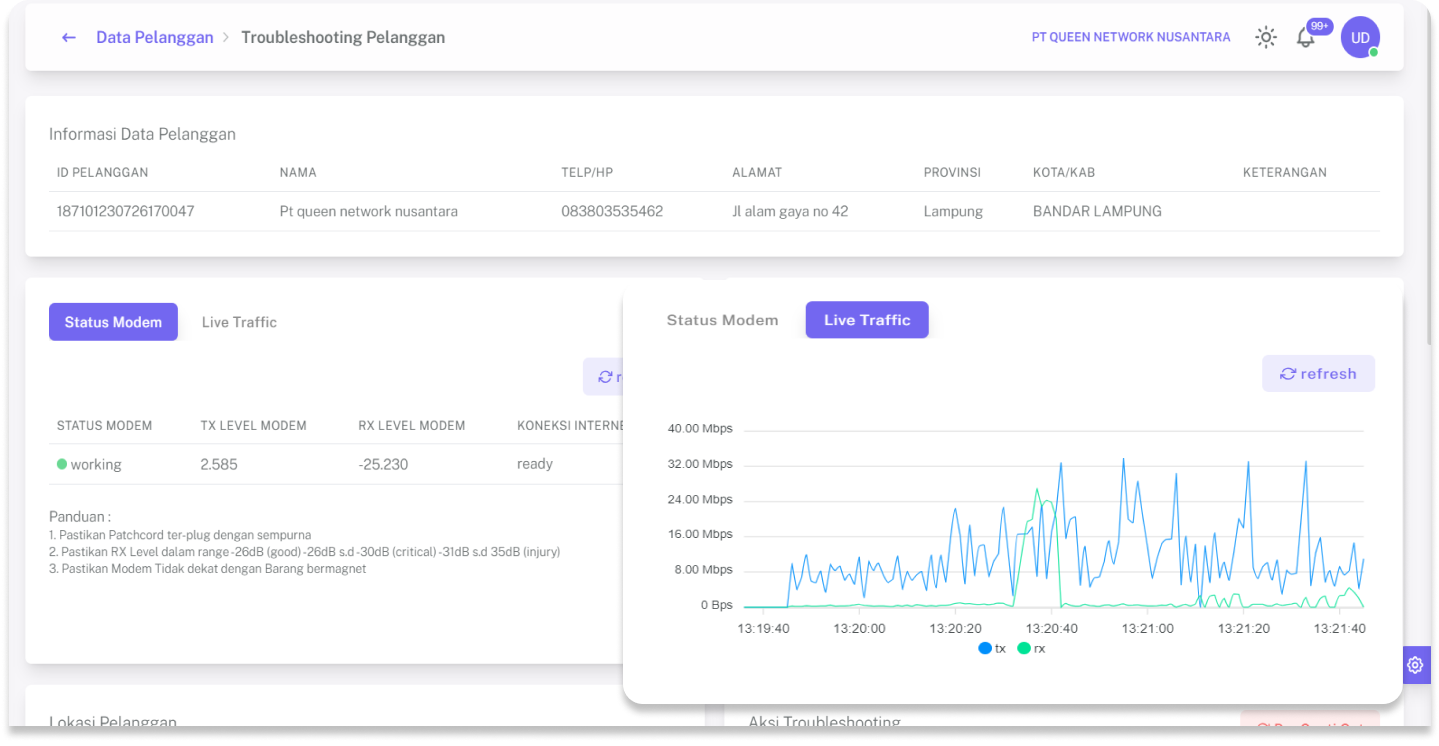The width and height of the screenshot is (1439, 746).
Task: Click the ready connection status value
Action: tap(535, 464)
